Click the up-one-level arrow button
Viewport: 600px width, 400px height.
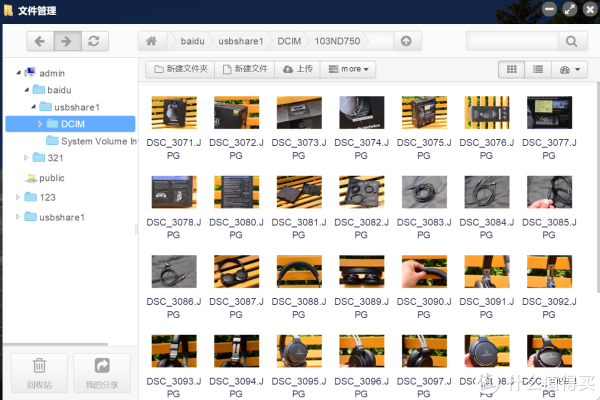pos(405,41)
